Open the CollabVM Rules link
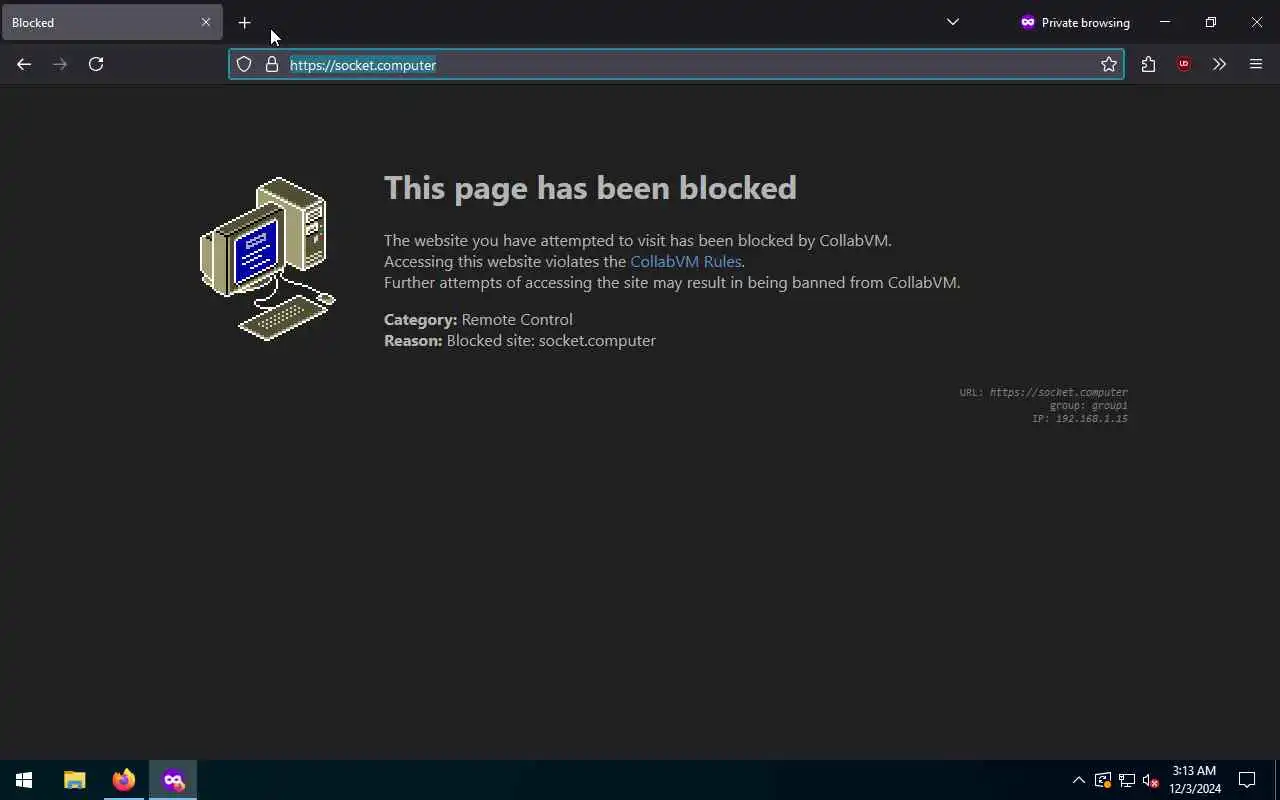 [686, 261]
